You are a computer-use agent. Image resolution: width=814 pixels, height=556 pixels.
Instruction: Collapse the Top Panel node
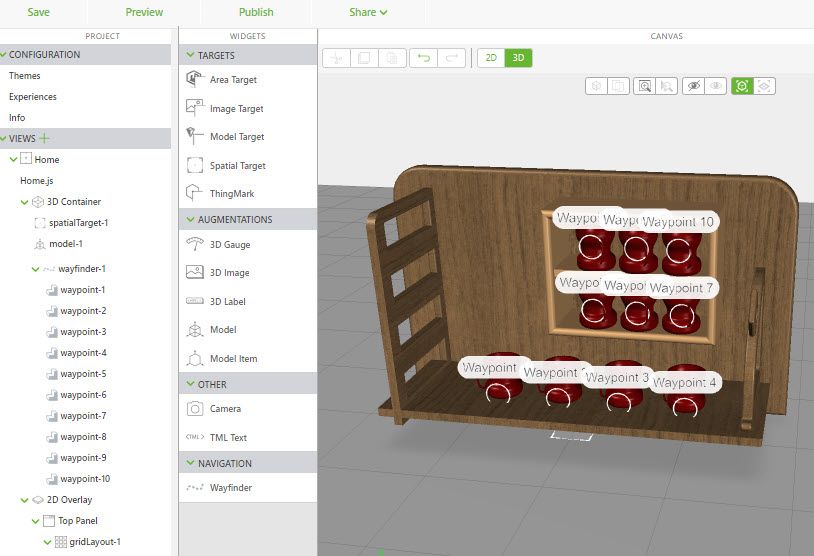click(x=35, y=521)
